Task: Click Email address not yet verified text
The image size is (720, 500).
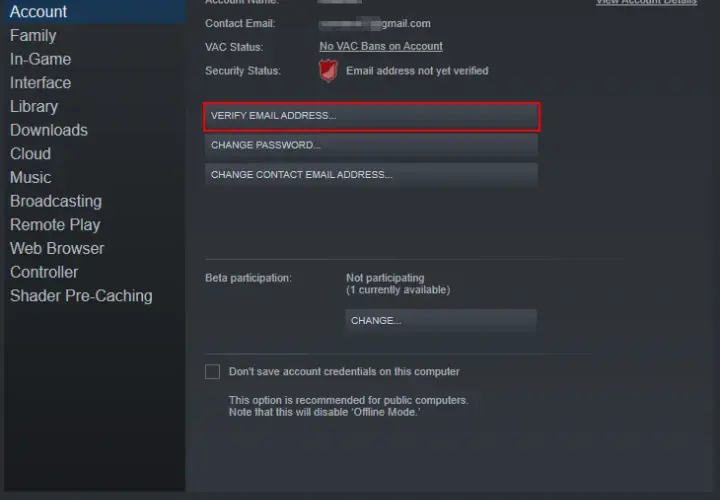Action: 417,71
